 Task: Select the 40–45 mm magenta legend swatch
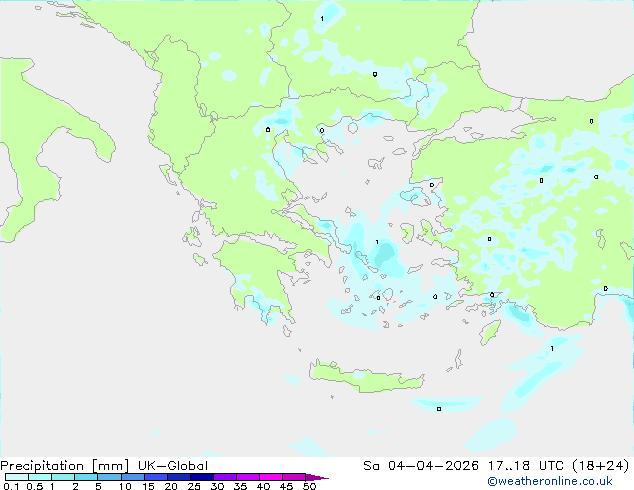click(271, 477)
